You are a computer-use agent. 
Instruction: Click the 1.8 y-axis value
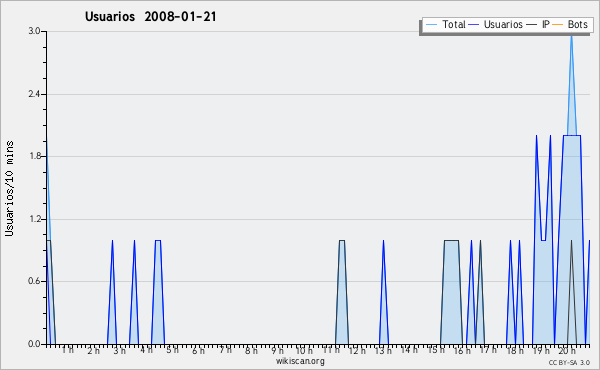[34, 156]
